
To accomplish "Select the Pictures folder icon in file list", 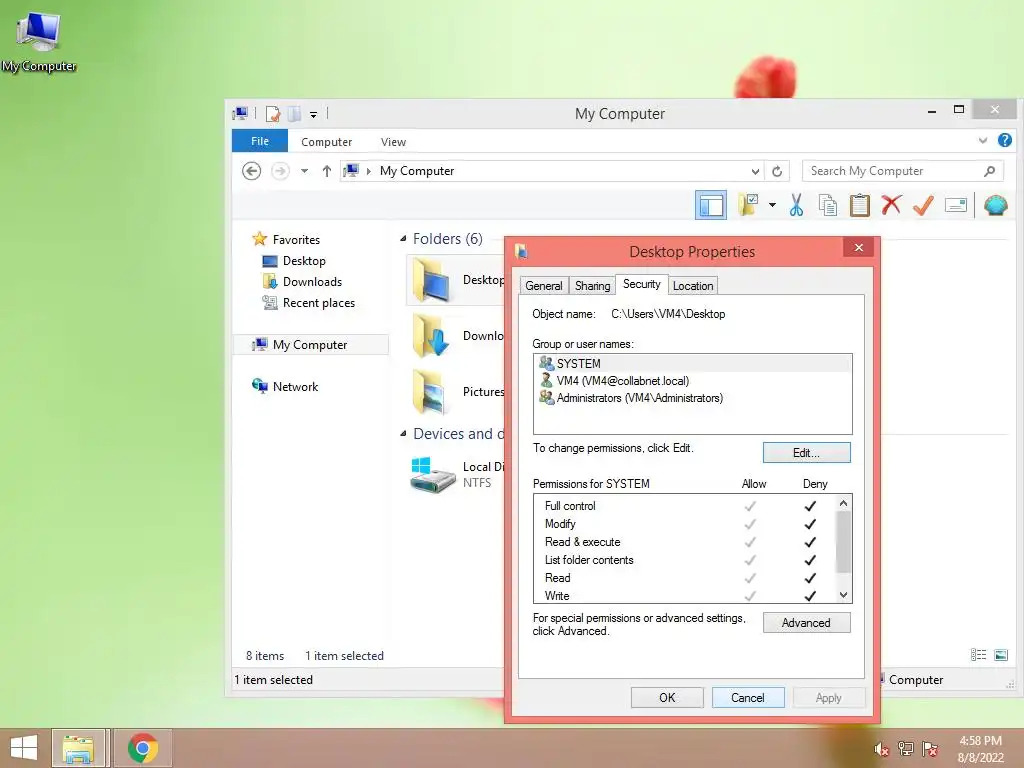I will click(431, 392).
